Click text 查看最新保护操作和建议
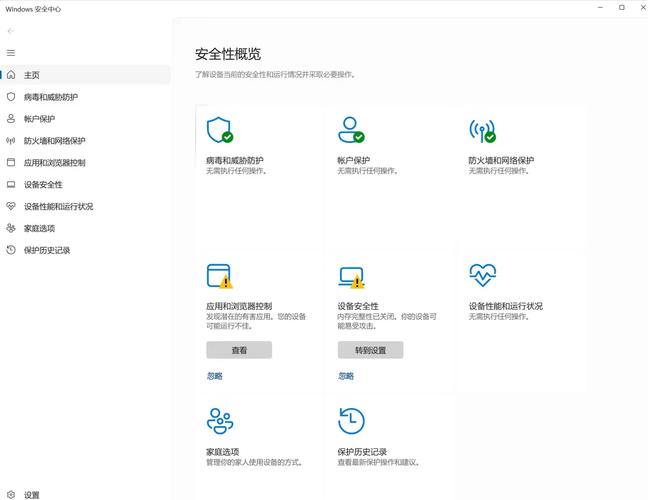648x500 pixels. click(x=377, y=462)
